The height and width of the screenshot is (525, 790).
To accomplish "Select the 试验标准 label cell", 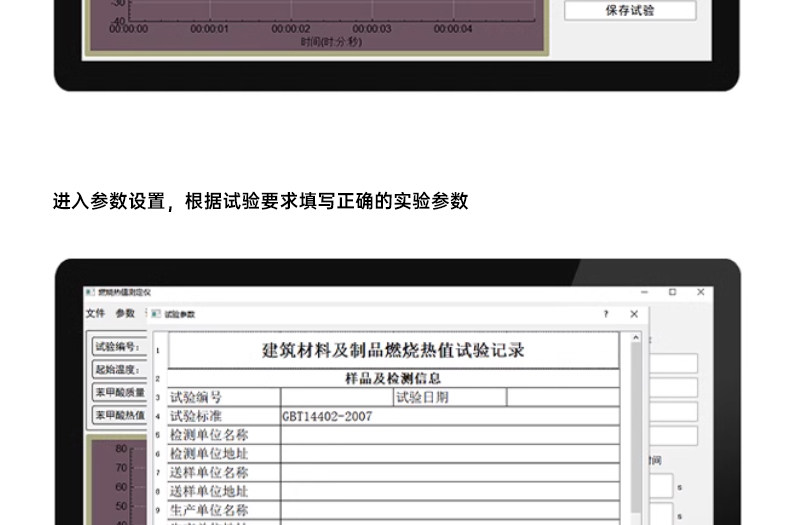I will pos(224,416).
